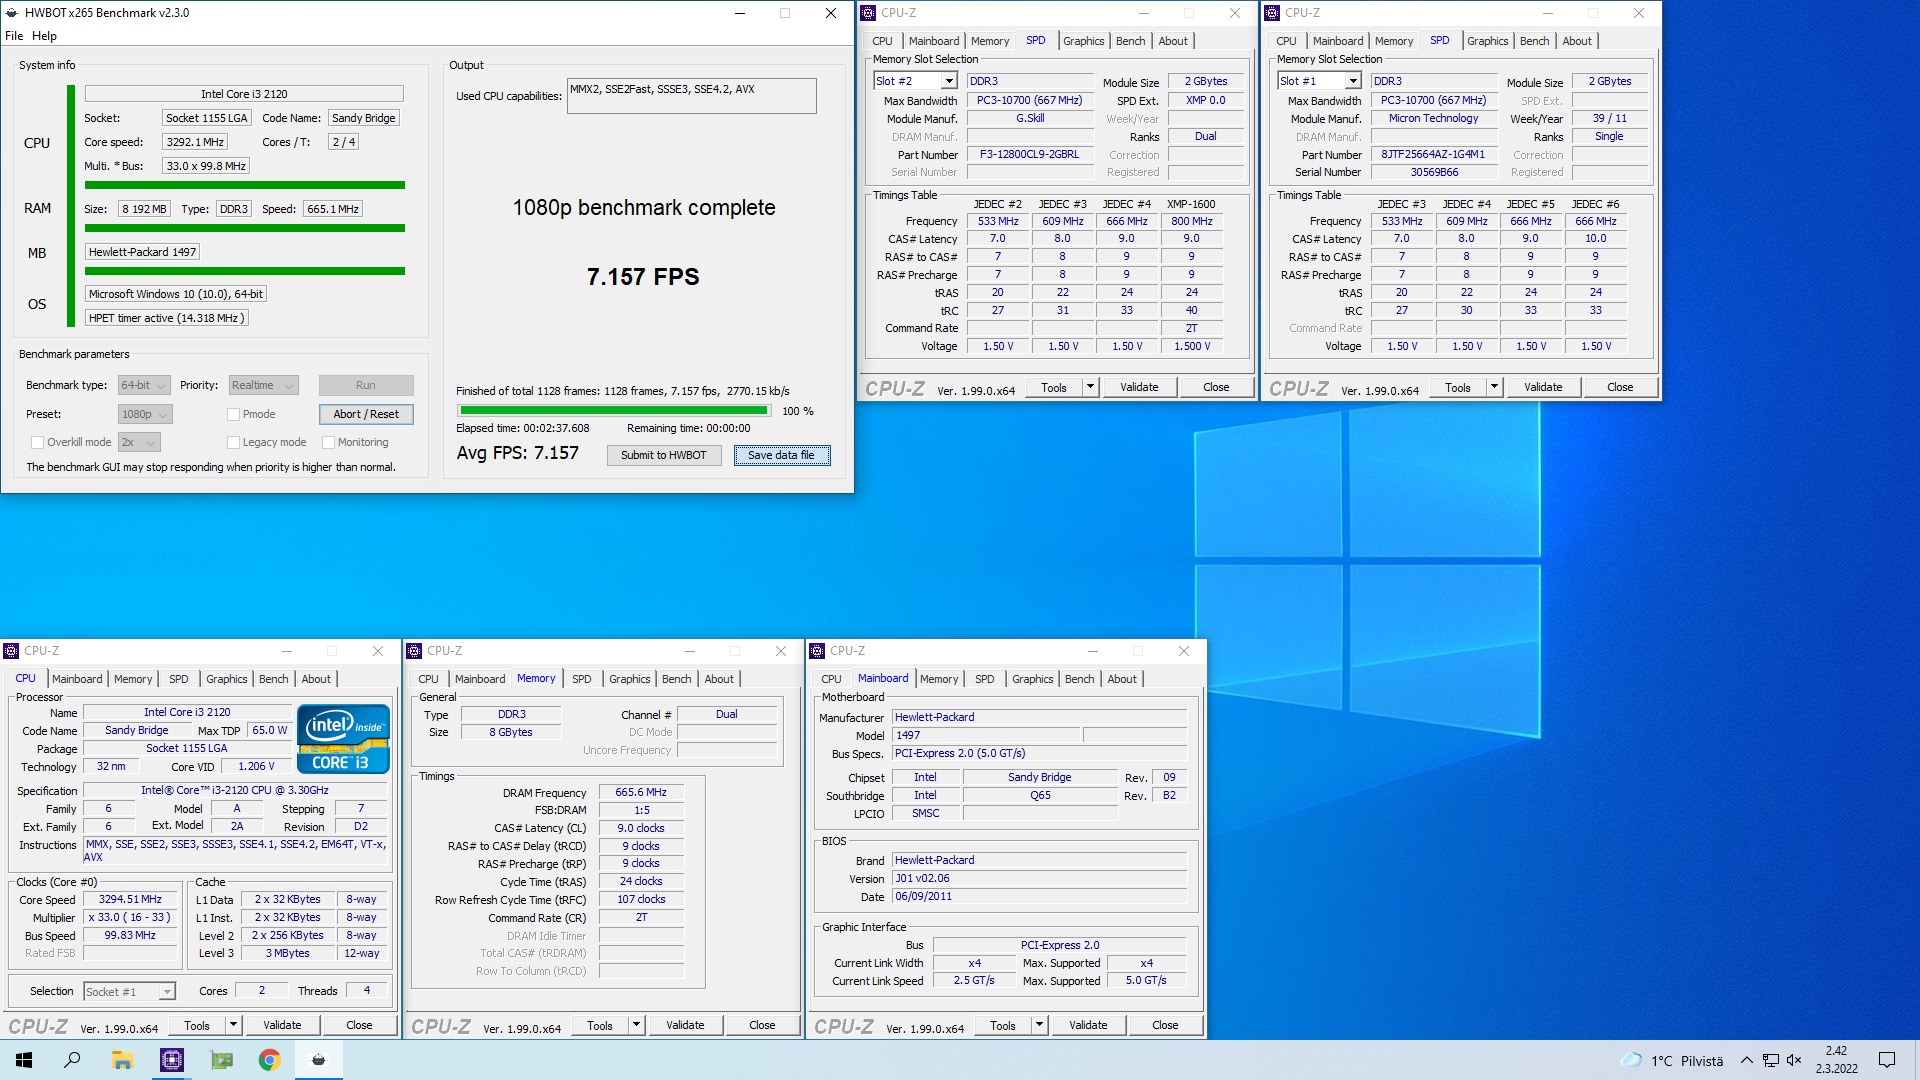Open the Windows Start menu
The image size is (1920, 1080).
24,1060
